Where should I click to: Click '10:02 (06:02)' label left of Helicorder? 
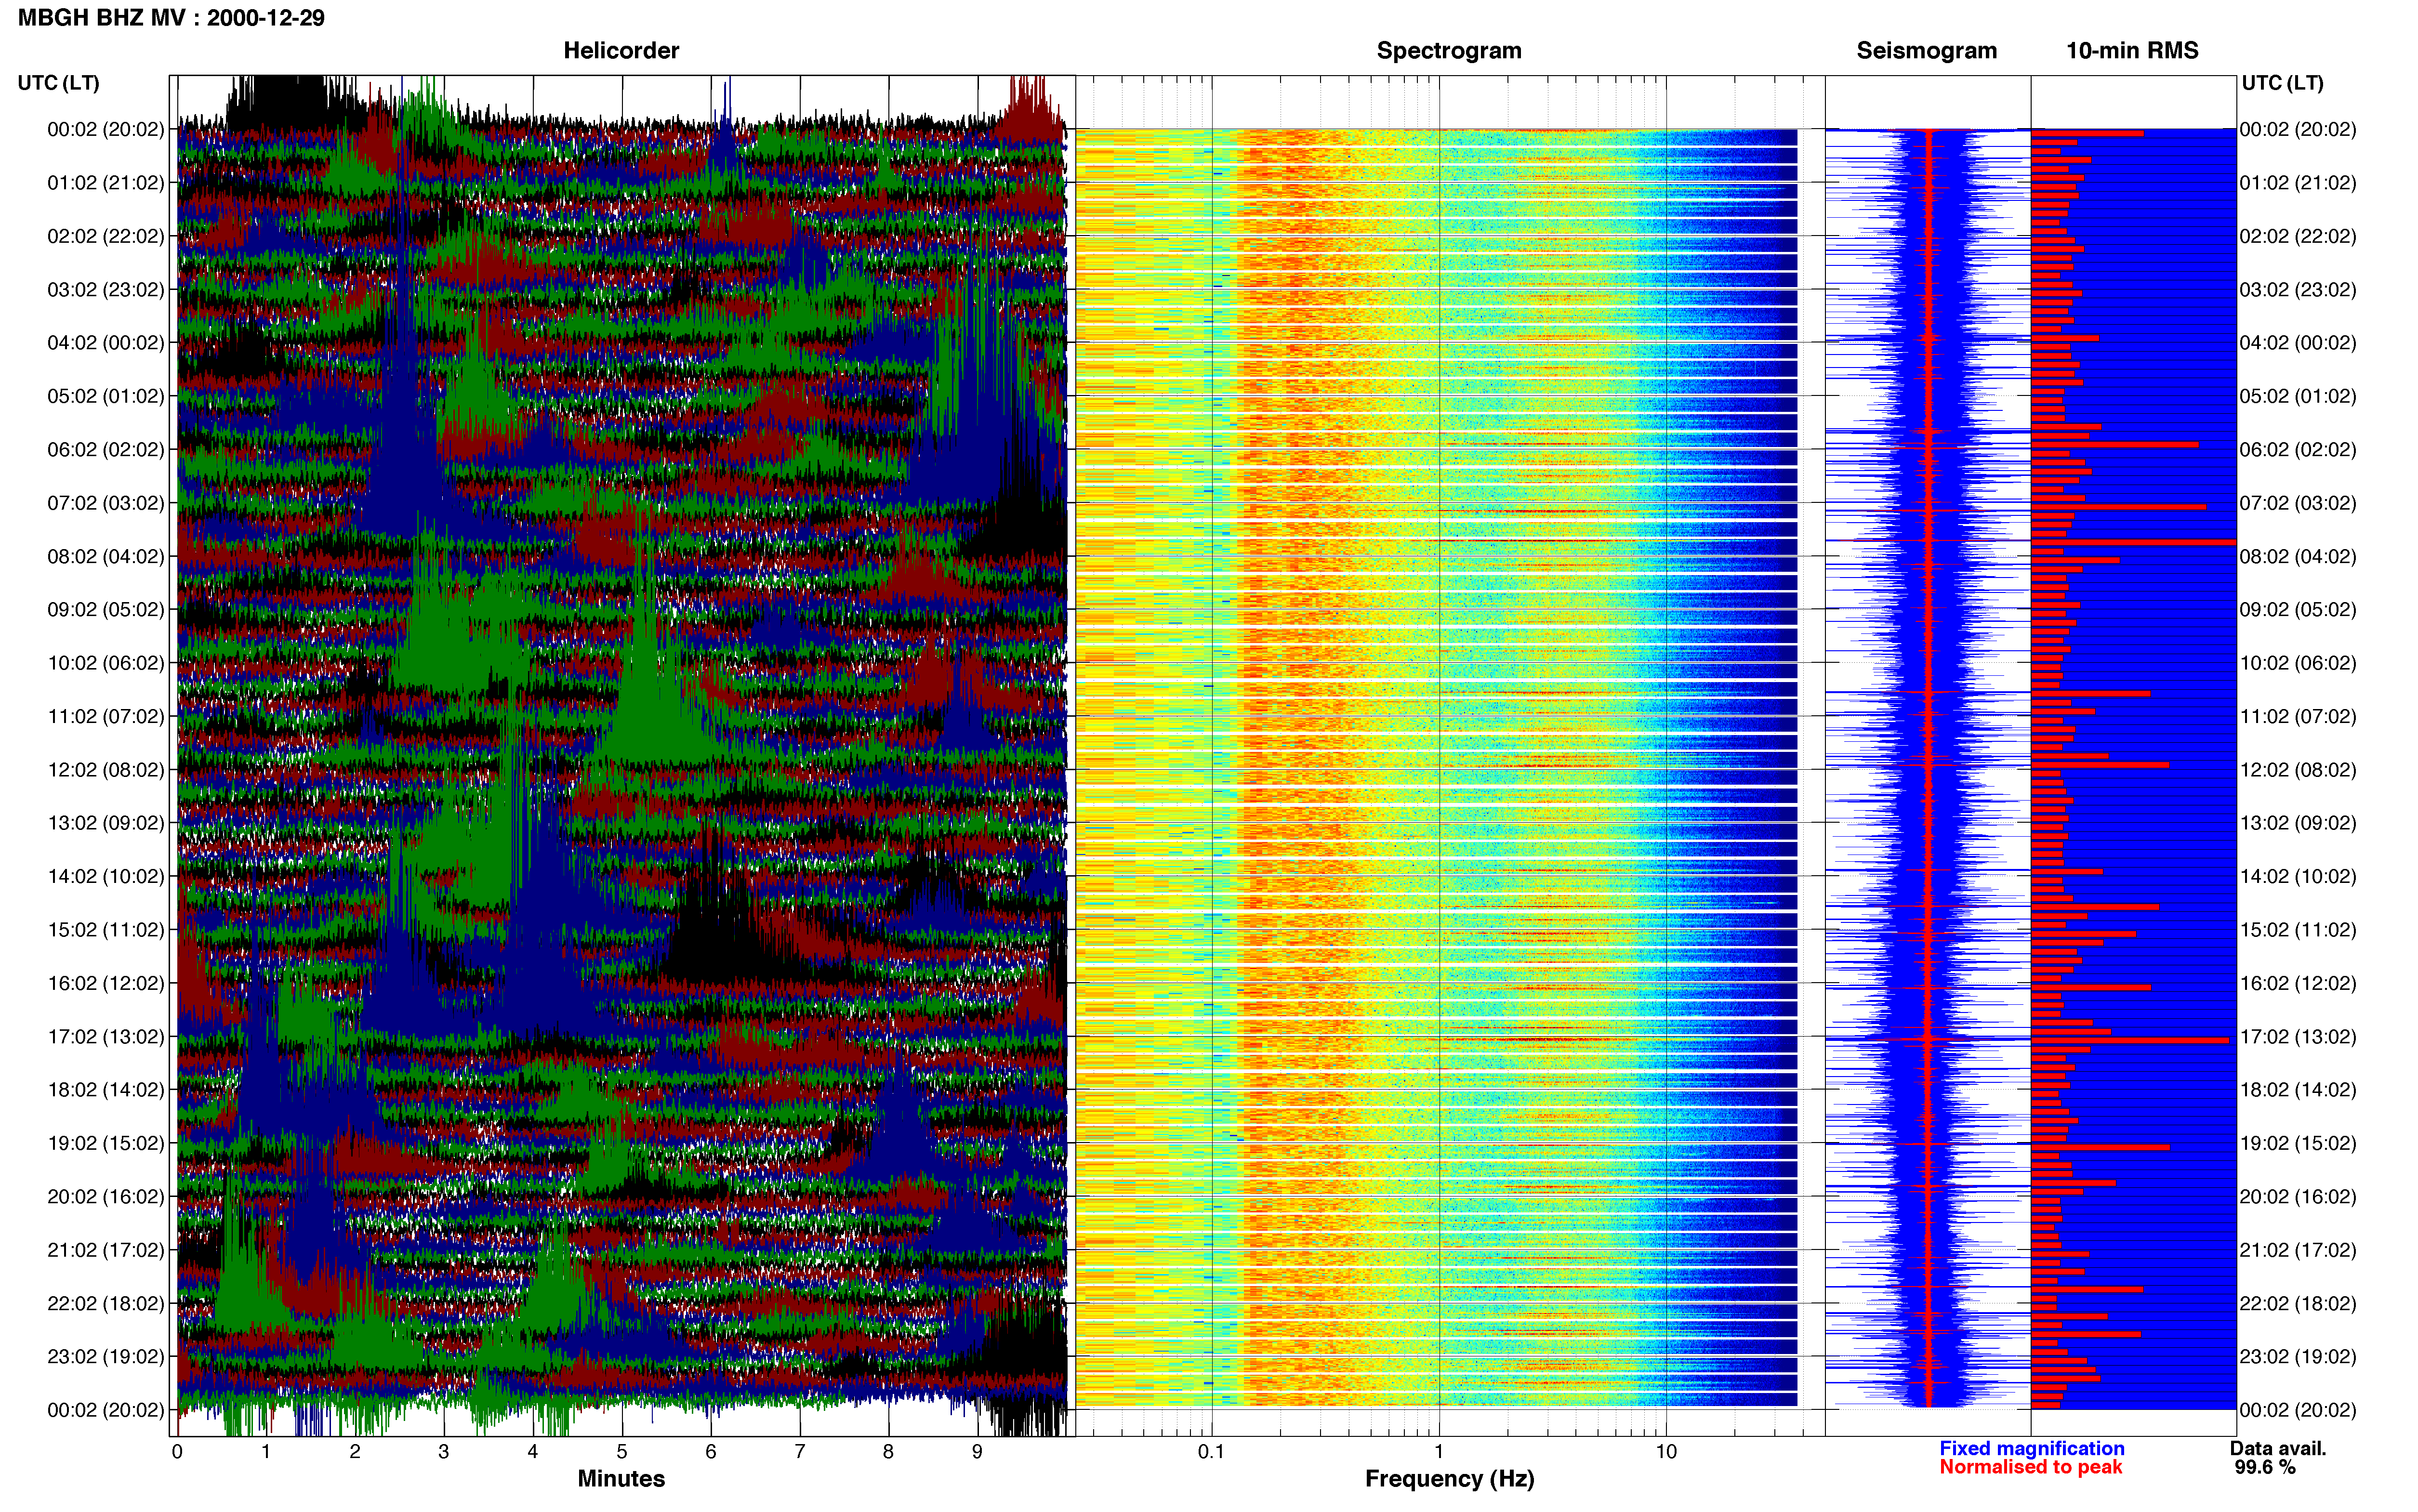106,663
